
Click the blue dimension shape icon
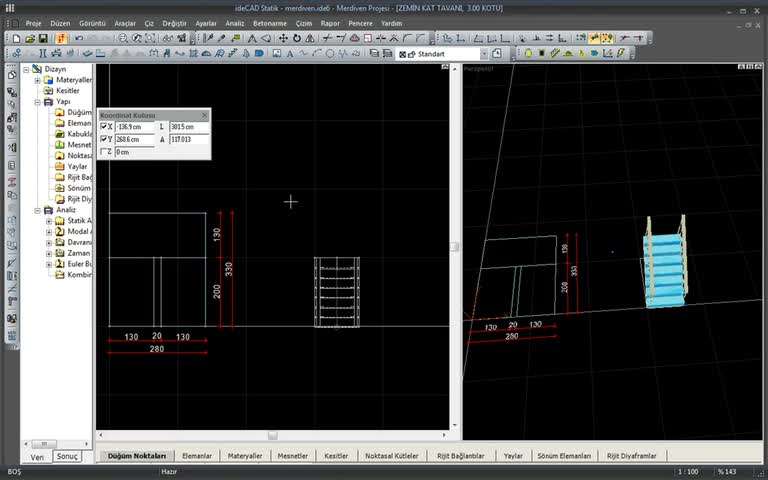click(259, 53)
